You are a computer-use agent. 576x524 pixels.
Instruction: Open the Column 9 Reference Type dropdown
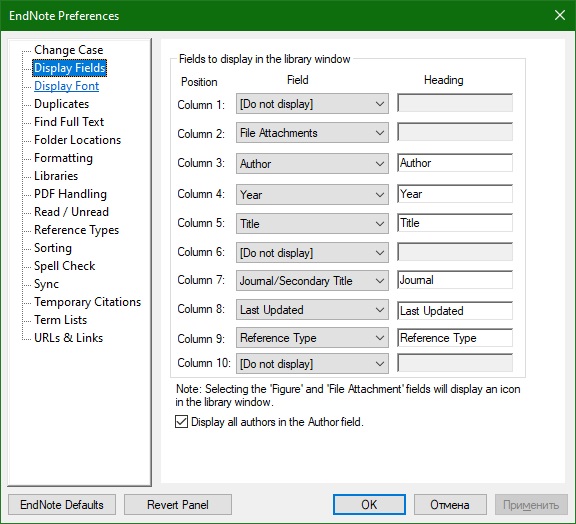(312, 338)
